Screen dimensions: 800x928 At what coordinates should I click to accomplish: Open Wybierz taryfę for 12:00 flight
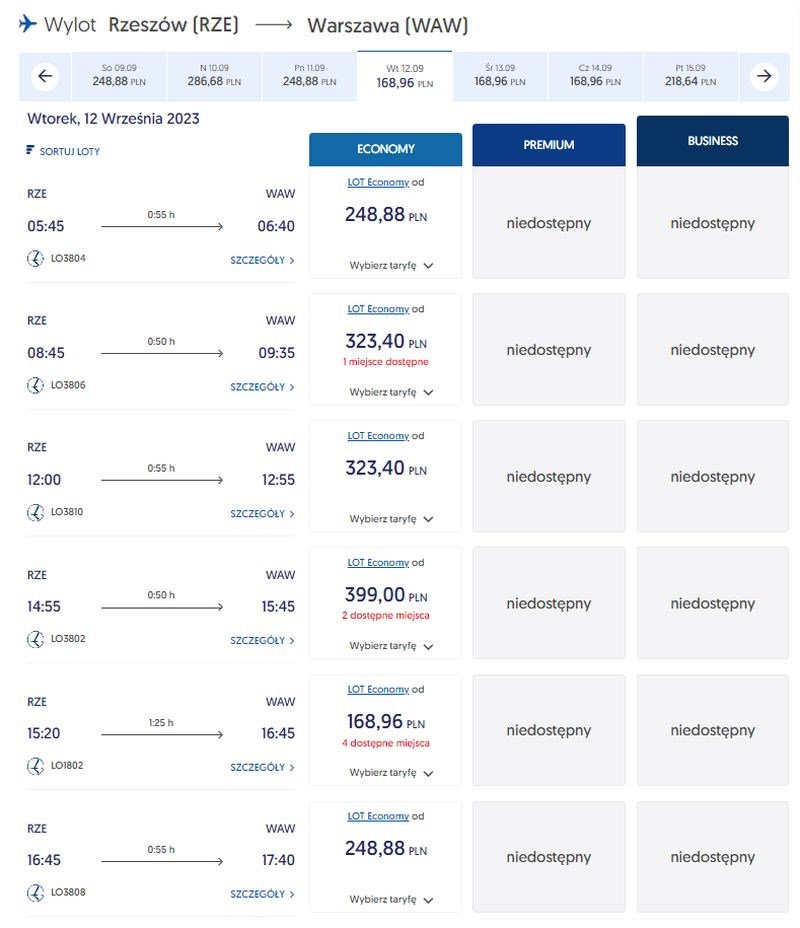coord(391,519)
